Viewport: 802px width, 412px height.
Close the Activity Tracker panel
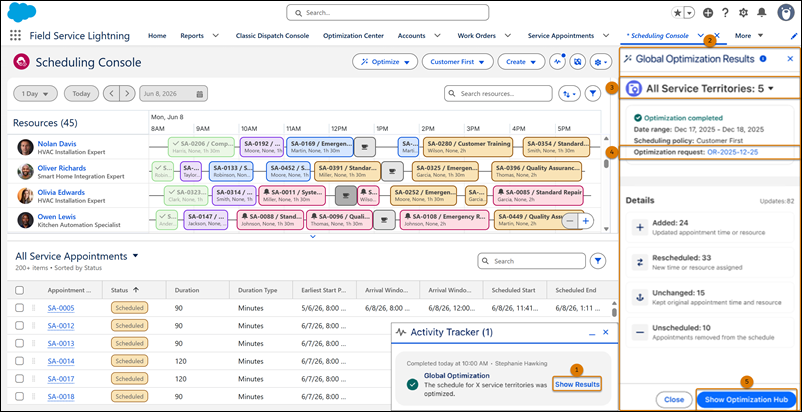(606, 332)
